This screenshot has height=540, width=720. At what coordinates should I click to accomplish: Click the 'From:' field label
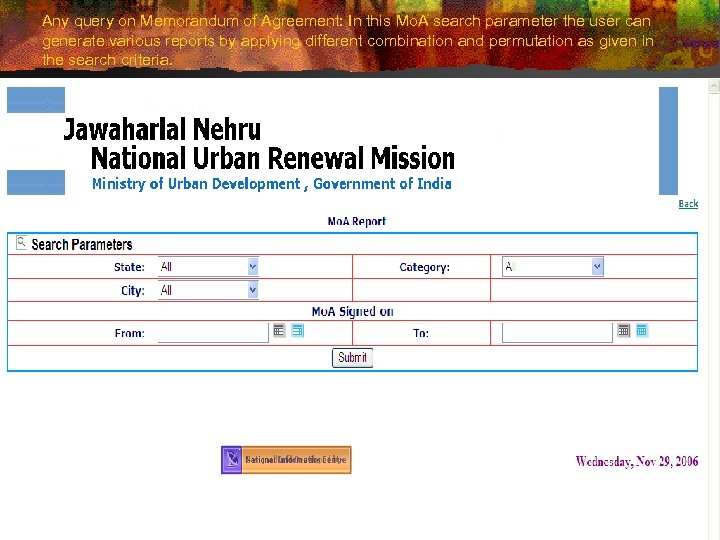point(129,333)
